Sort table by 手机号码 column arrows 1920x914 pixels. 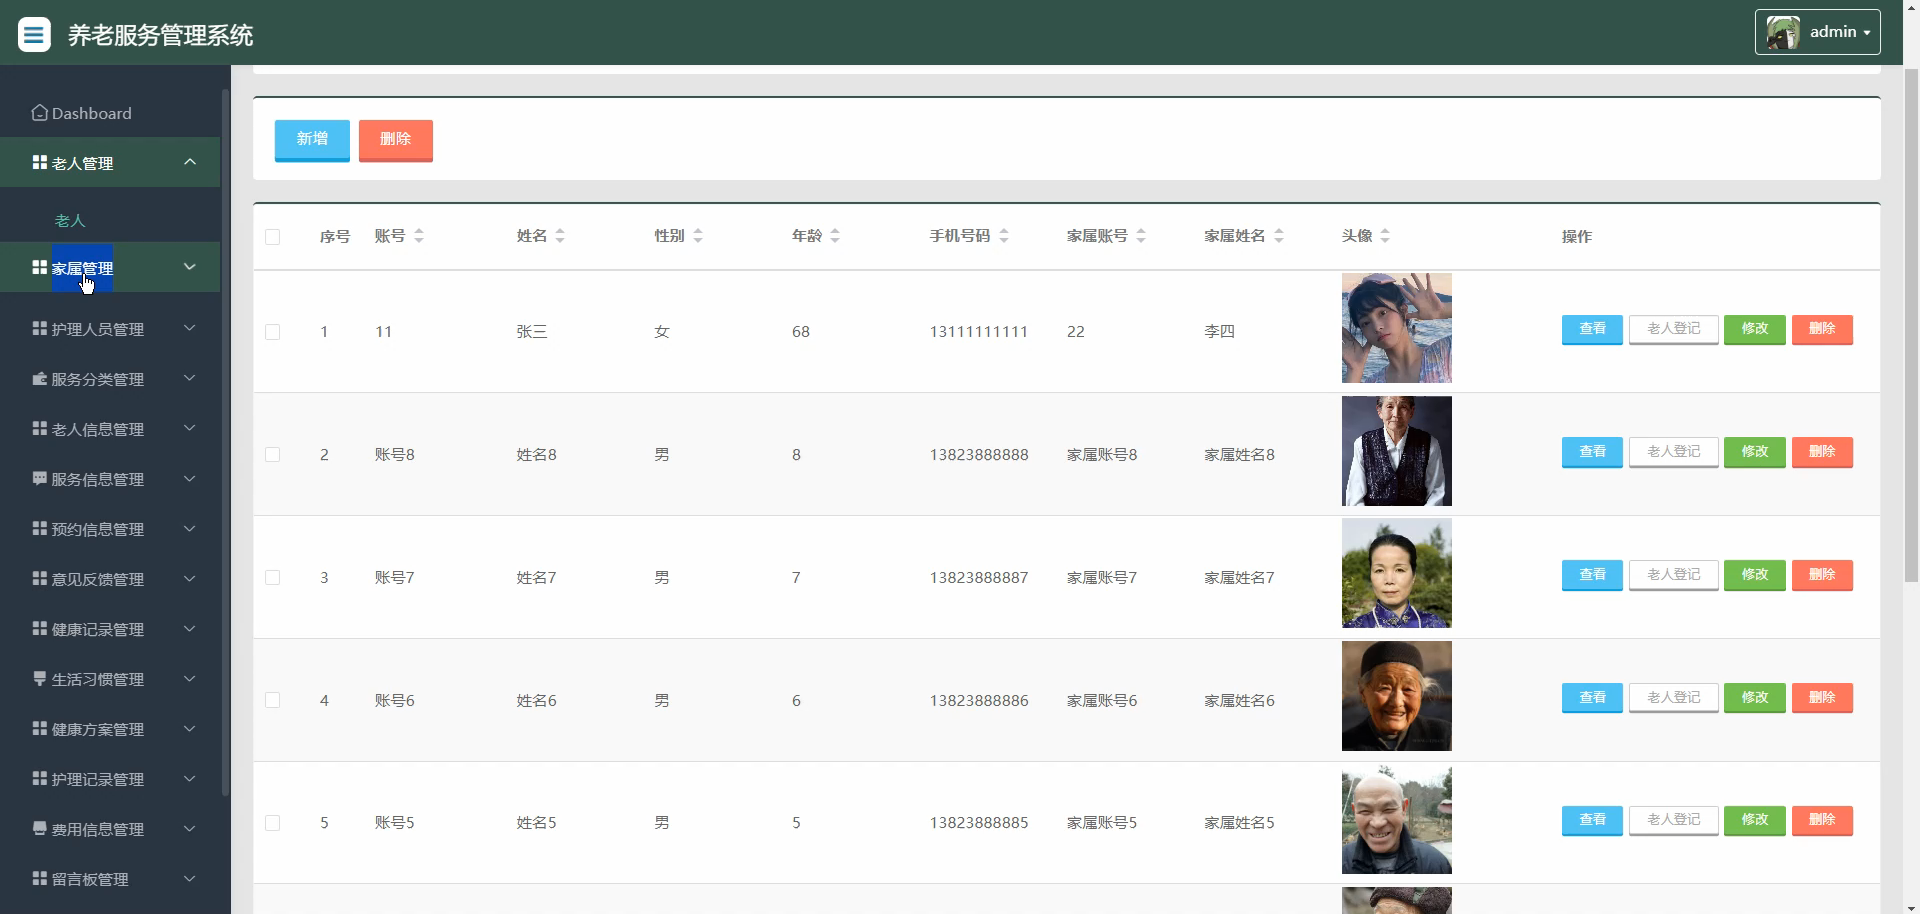coord(1004,236)
